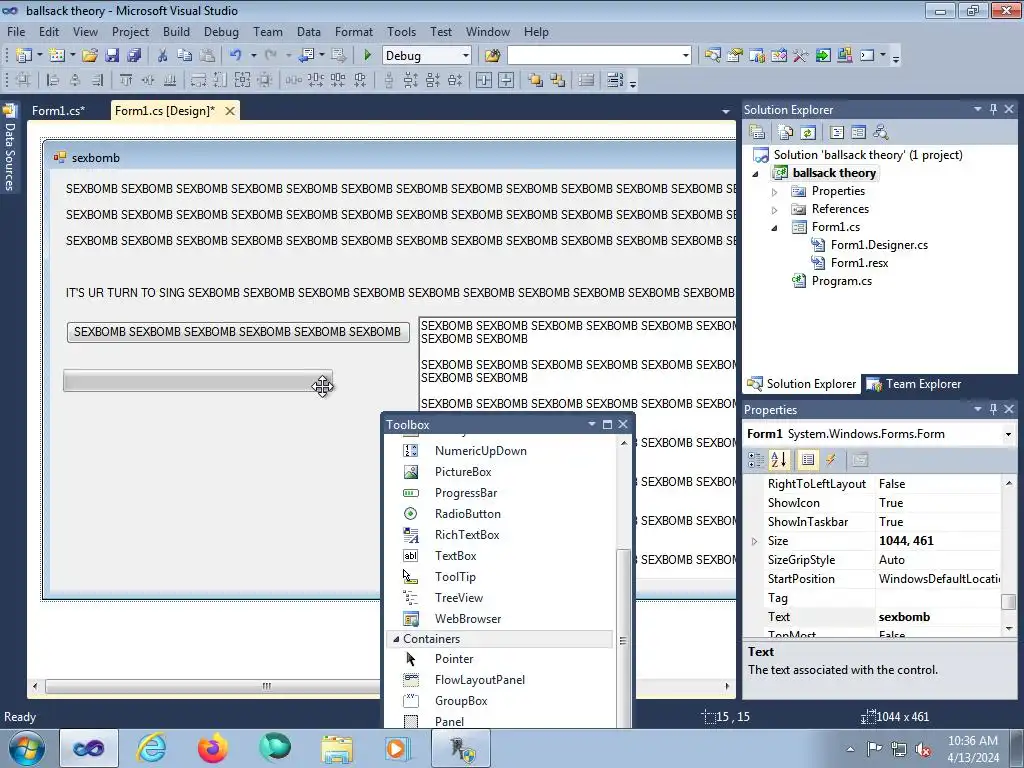This screenshot has width=1024, height=768.
Task: Maximize the floating Toolbox window
Action: pos(607,424)
